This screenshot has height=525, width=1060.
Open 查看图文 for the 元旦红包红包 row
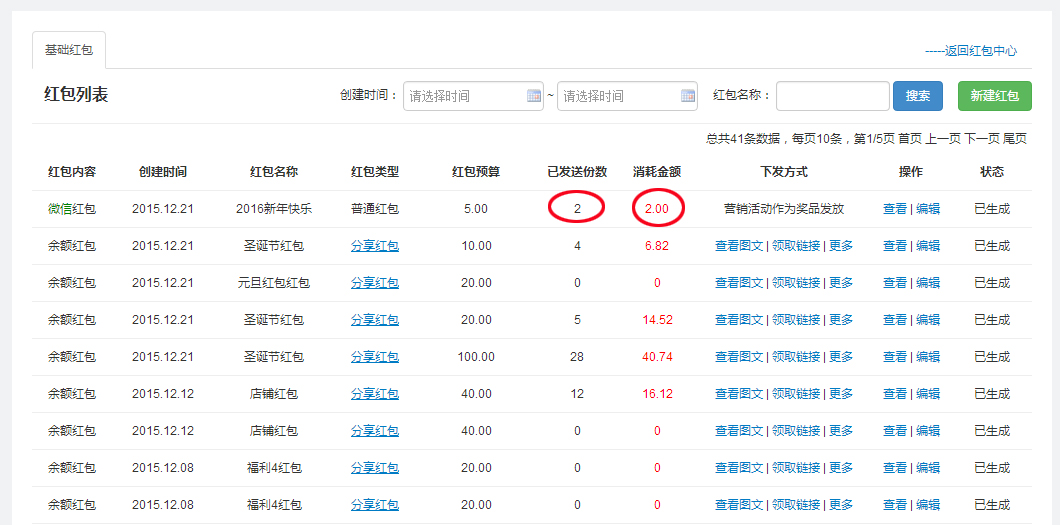(739, 283)
